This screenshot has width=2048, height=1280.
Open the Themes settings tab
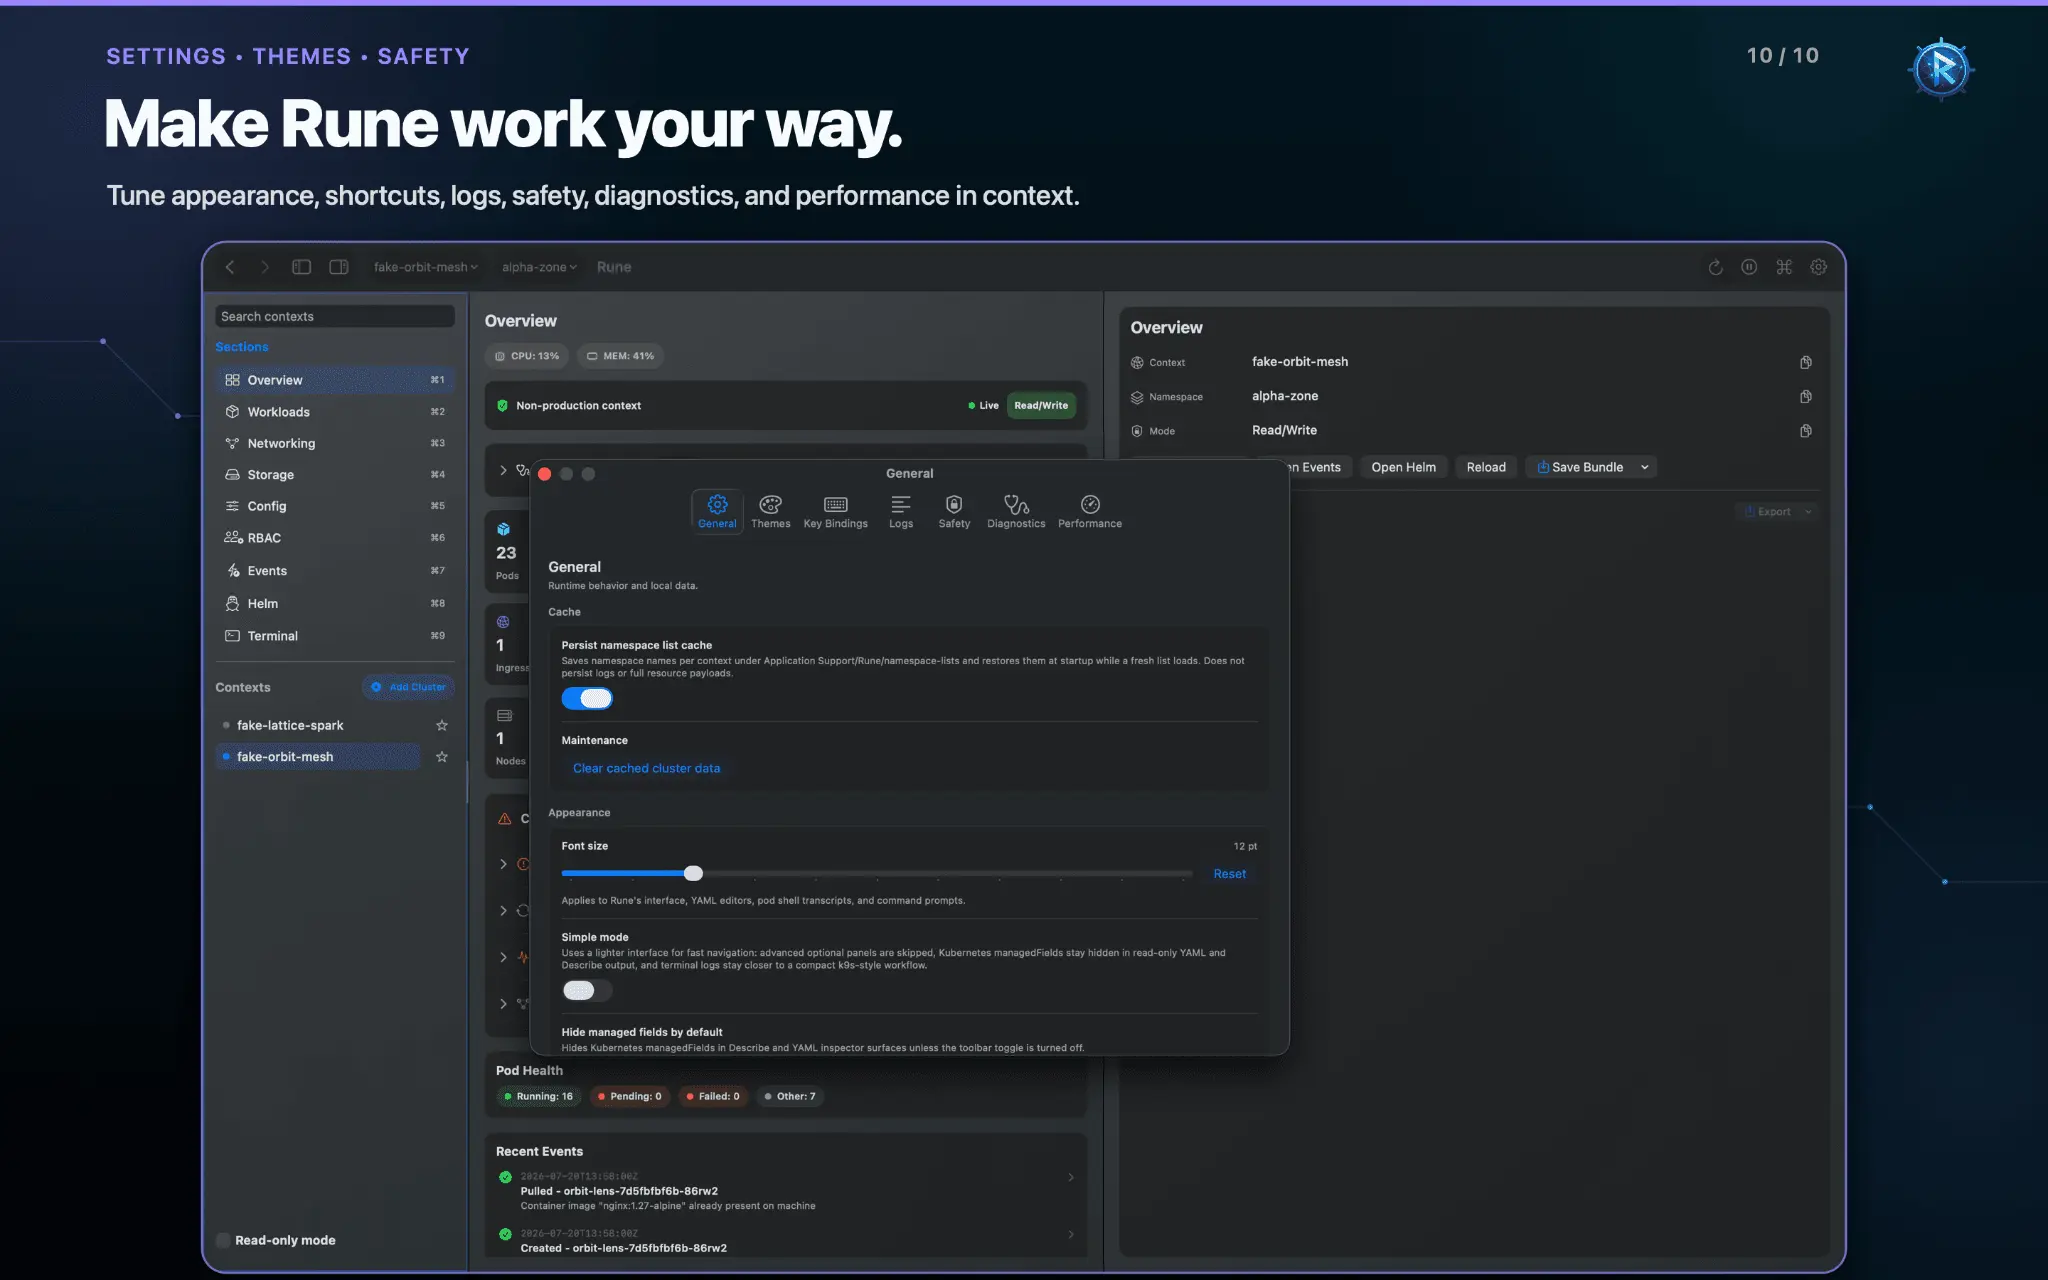[x=771, y=512]
